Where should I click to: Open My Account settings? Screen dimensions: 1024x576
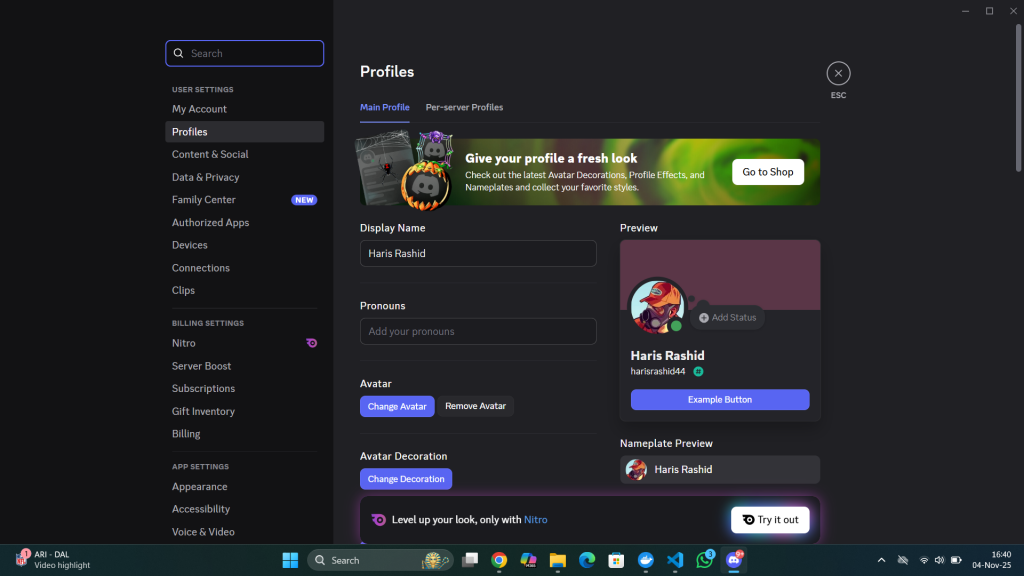pyautogui.click(x=199, y=109)
